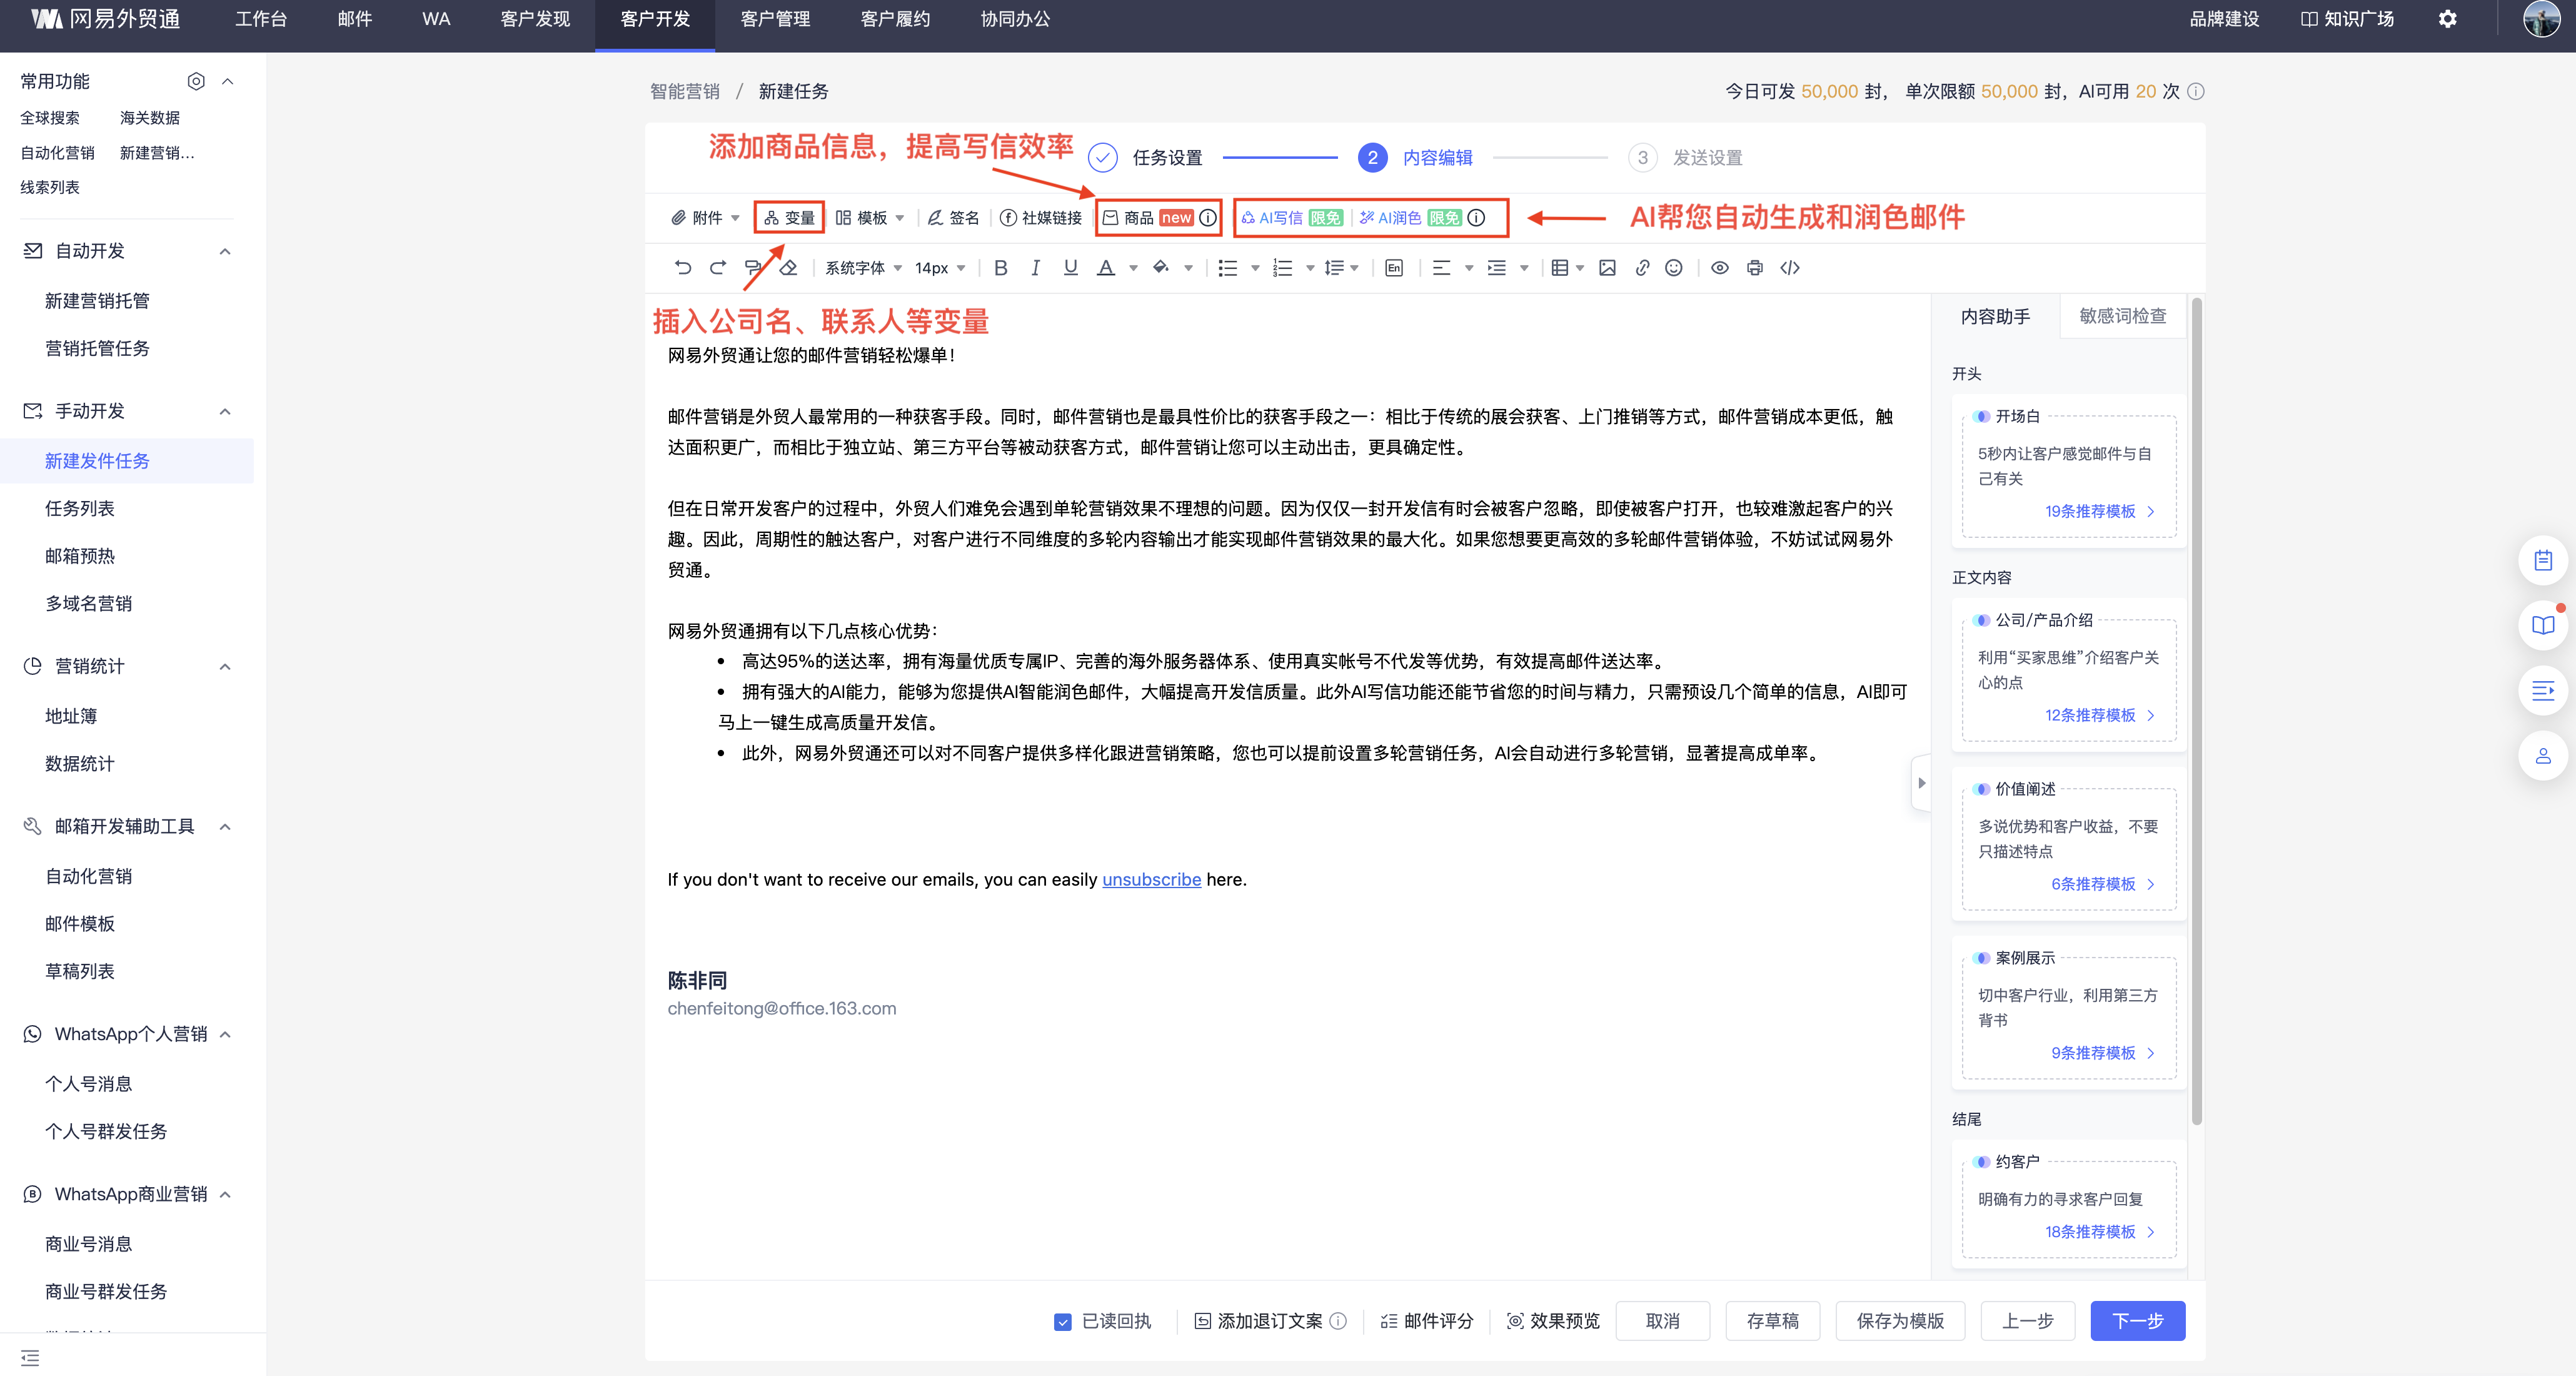Screen dimensions: 2576x1376
Task: Collapse the content assistant side panel
Action: 1921,783
